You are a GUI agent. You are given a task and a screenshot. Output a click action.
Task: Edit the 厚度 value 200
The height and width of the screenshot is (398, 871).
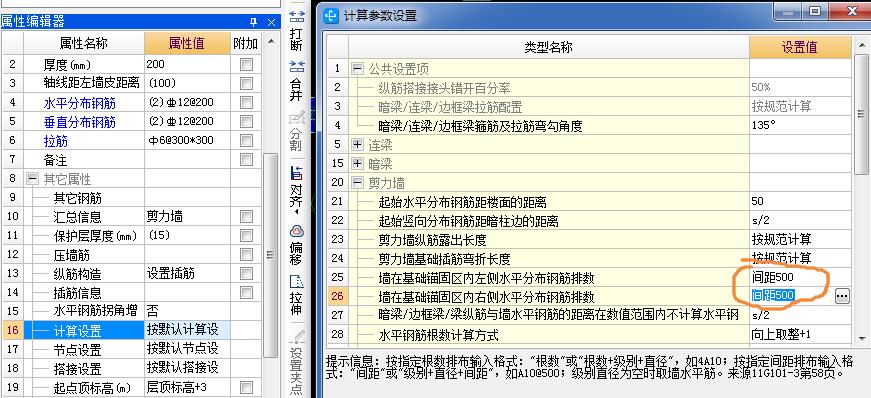click(x=187, y=64)
